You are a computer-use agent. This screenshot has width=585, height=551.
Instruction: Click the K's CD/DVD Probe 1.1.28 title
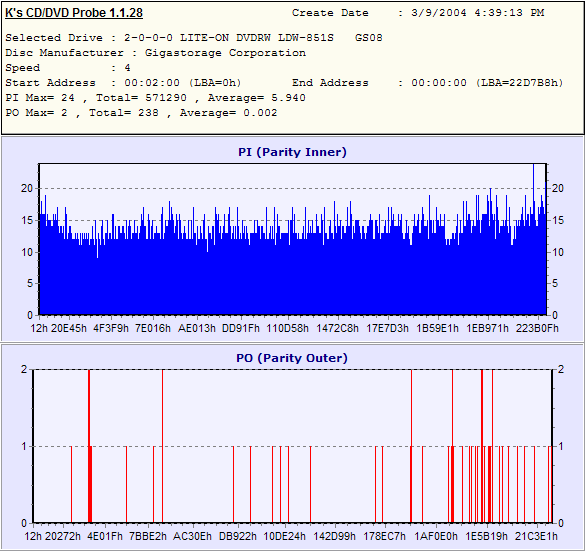coord(74,13)
